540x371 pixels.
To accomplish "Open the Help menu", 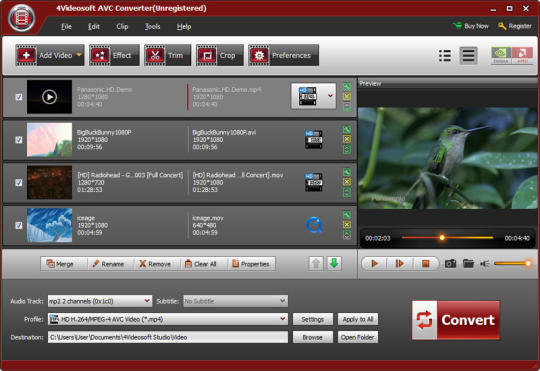I will [184, 27].
